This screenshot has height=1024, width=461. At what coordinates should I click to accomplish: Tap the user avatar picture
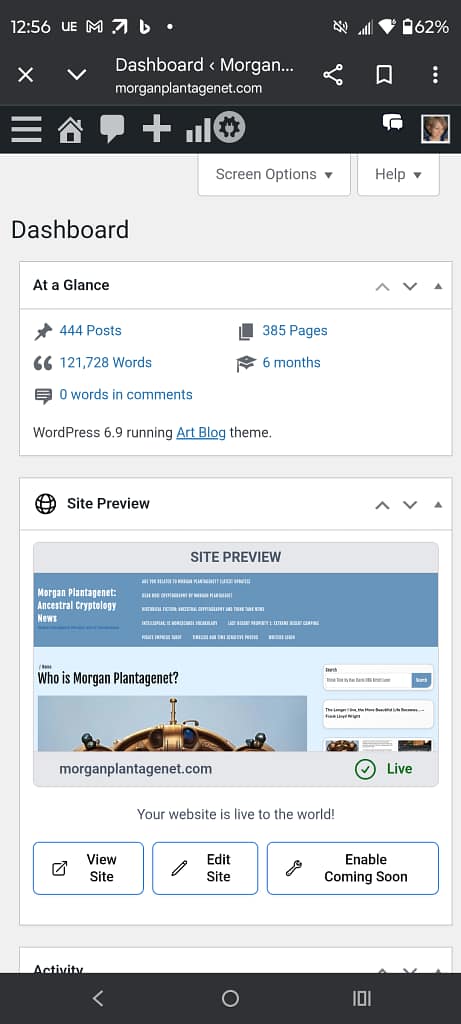(x=435, y=129)
